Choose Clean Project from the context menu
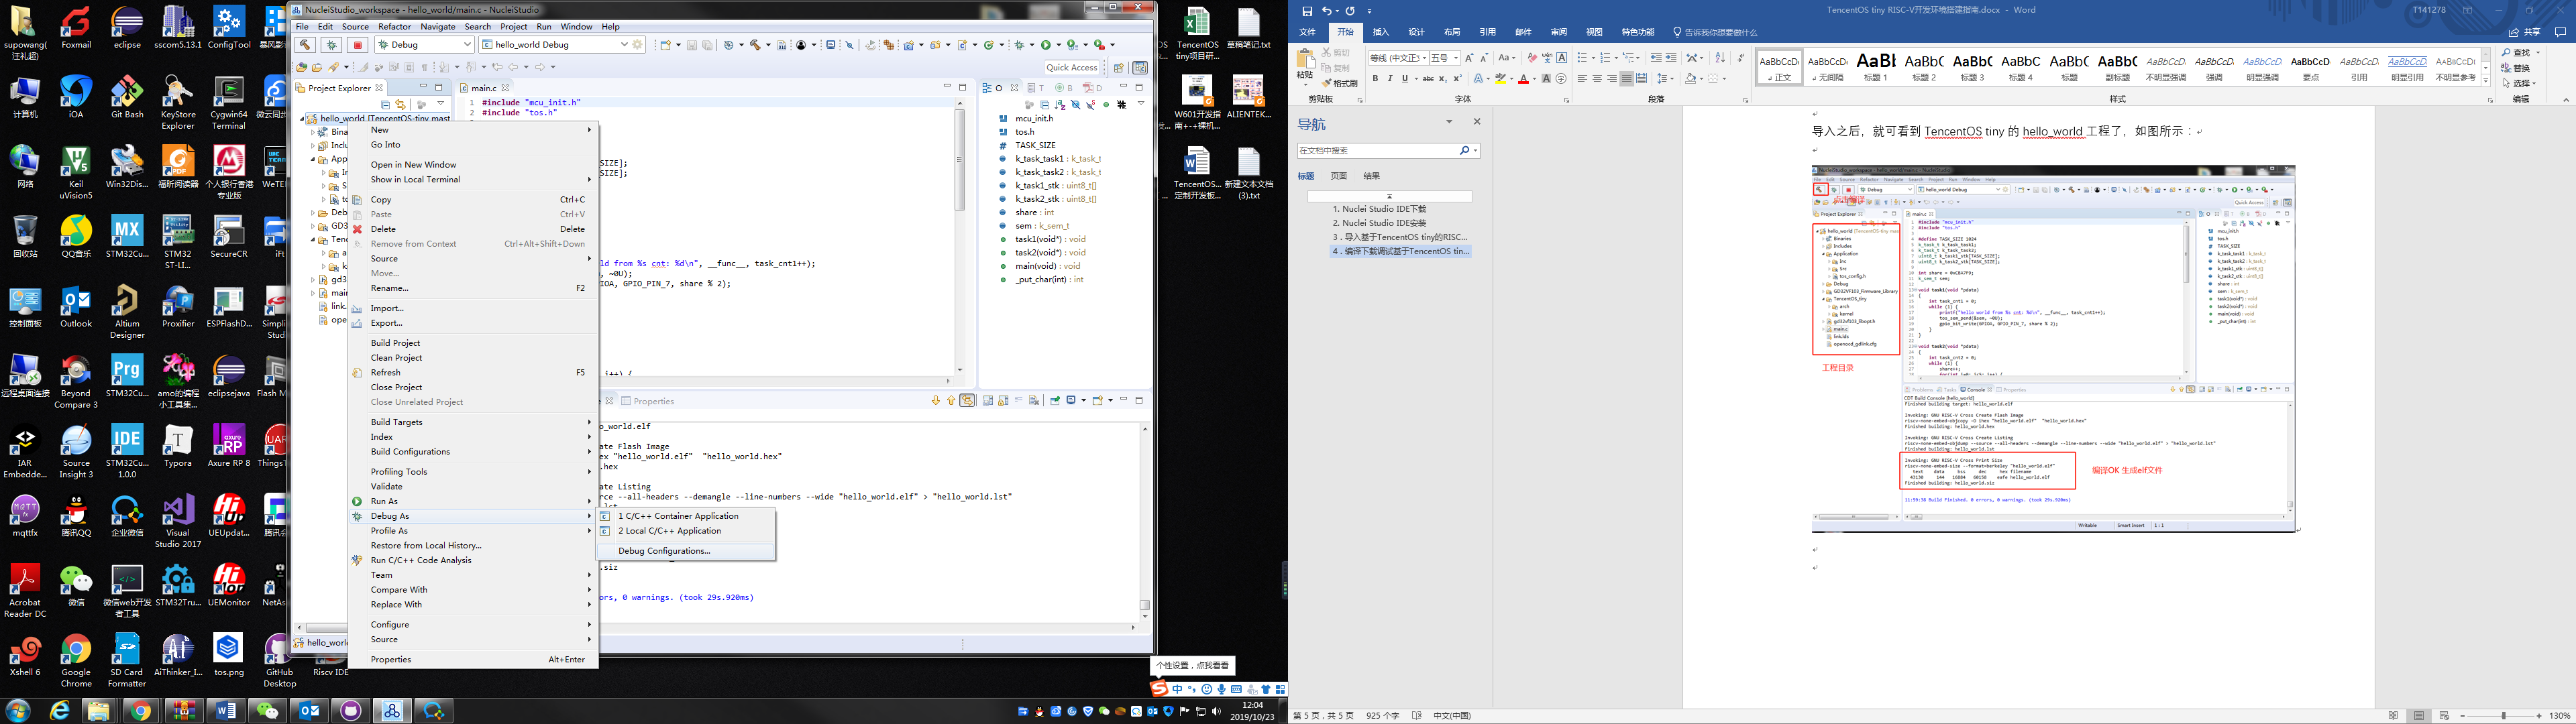 click(396, 358)
